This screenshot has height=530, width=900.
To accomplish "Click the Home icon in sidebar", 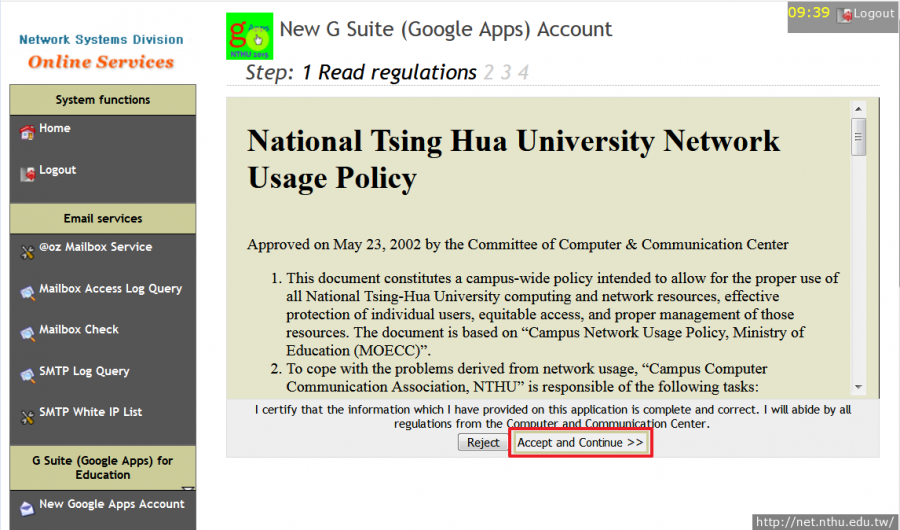I will (27, 133).
